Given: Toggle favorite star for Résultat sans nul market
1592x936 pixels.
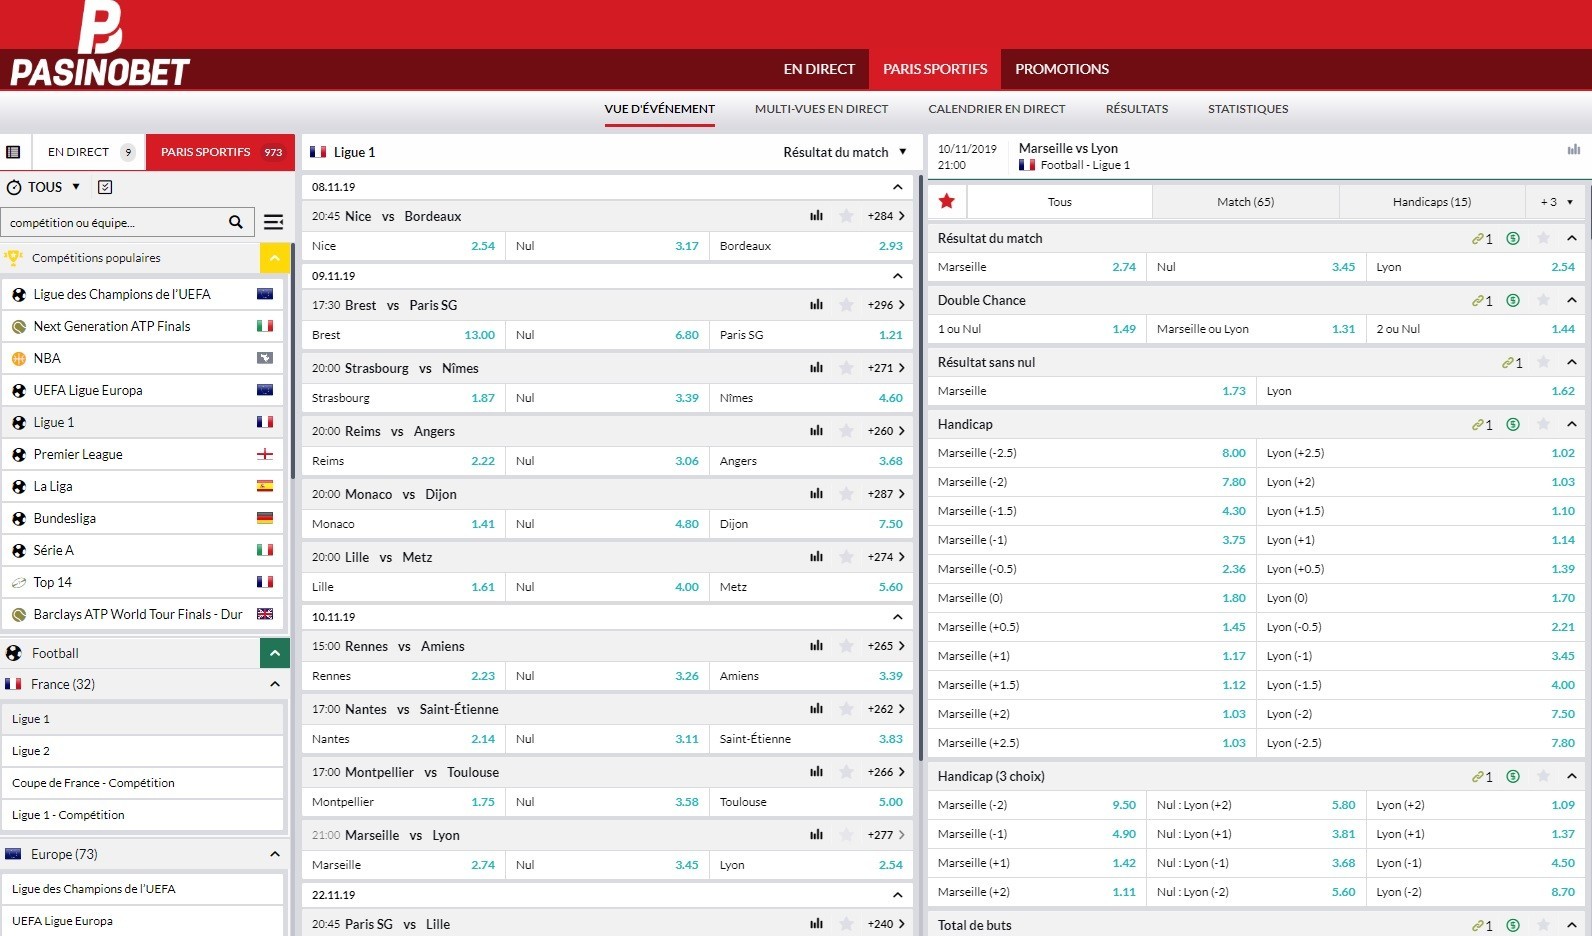Looking at the screenshot, I should click(1543, 362).
